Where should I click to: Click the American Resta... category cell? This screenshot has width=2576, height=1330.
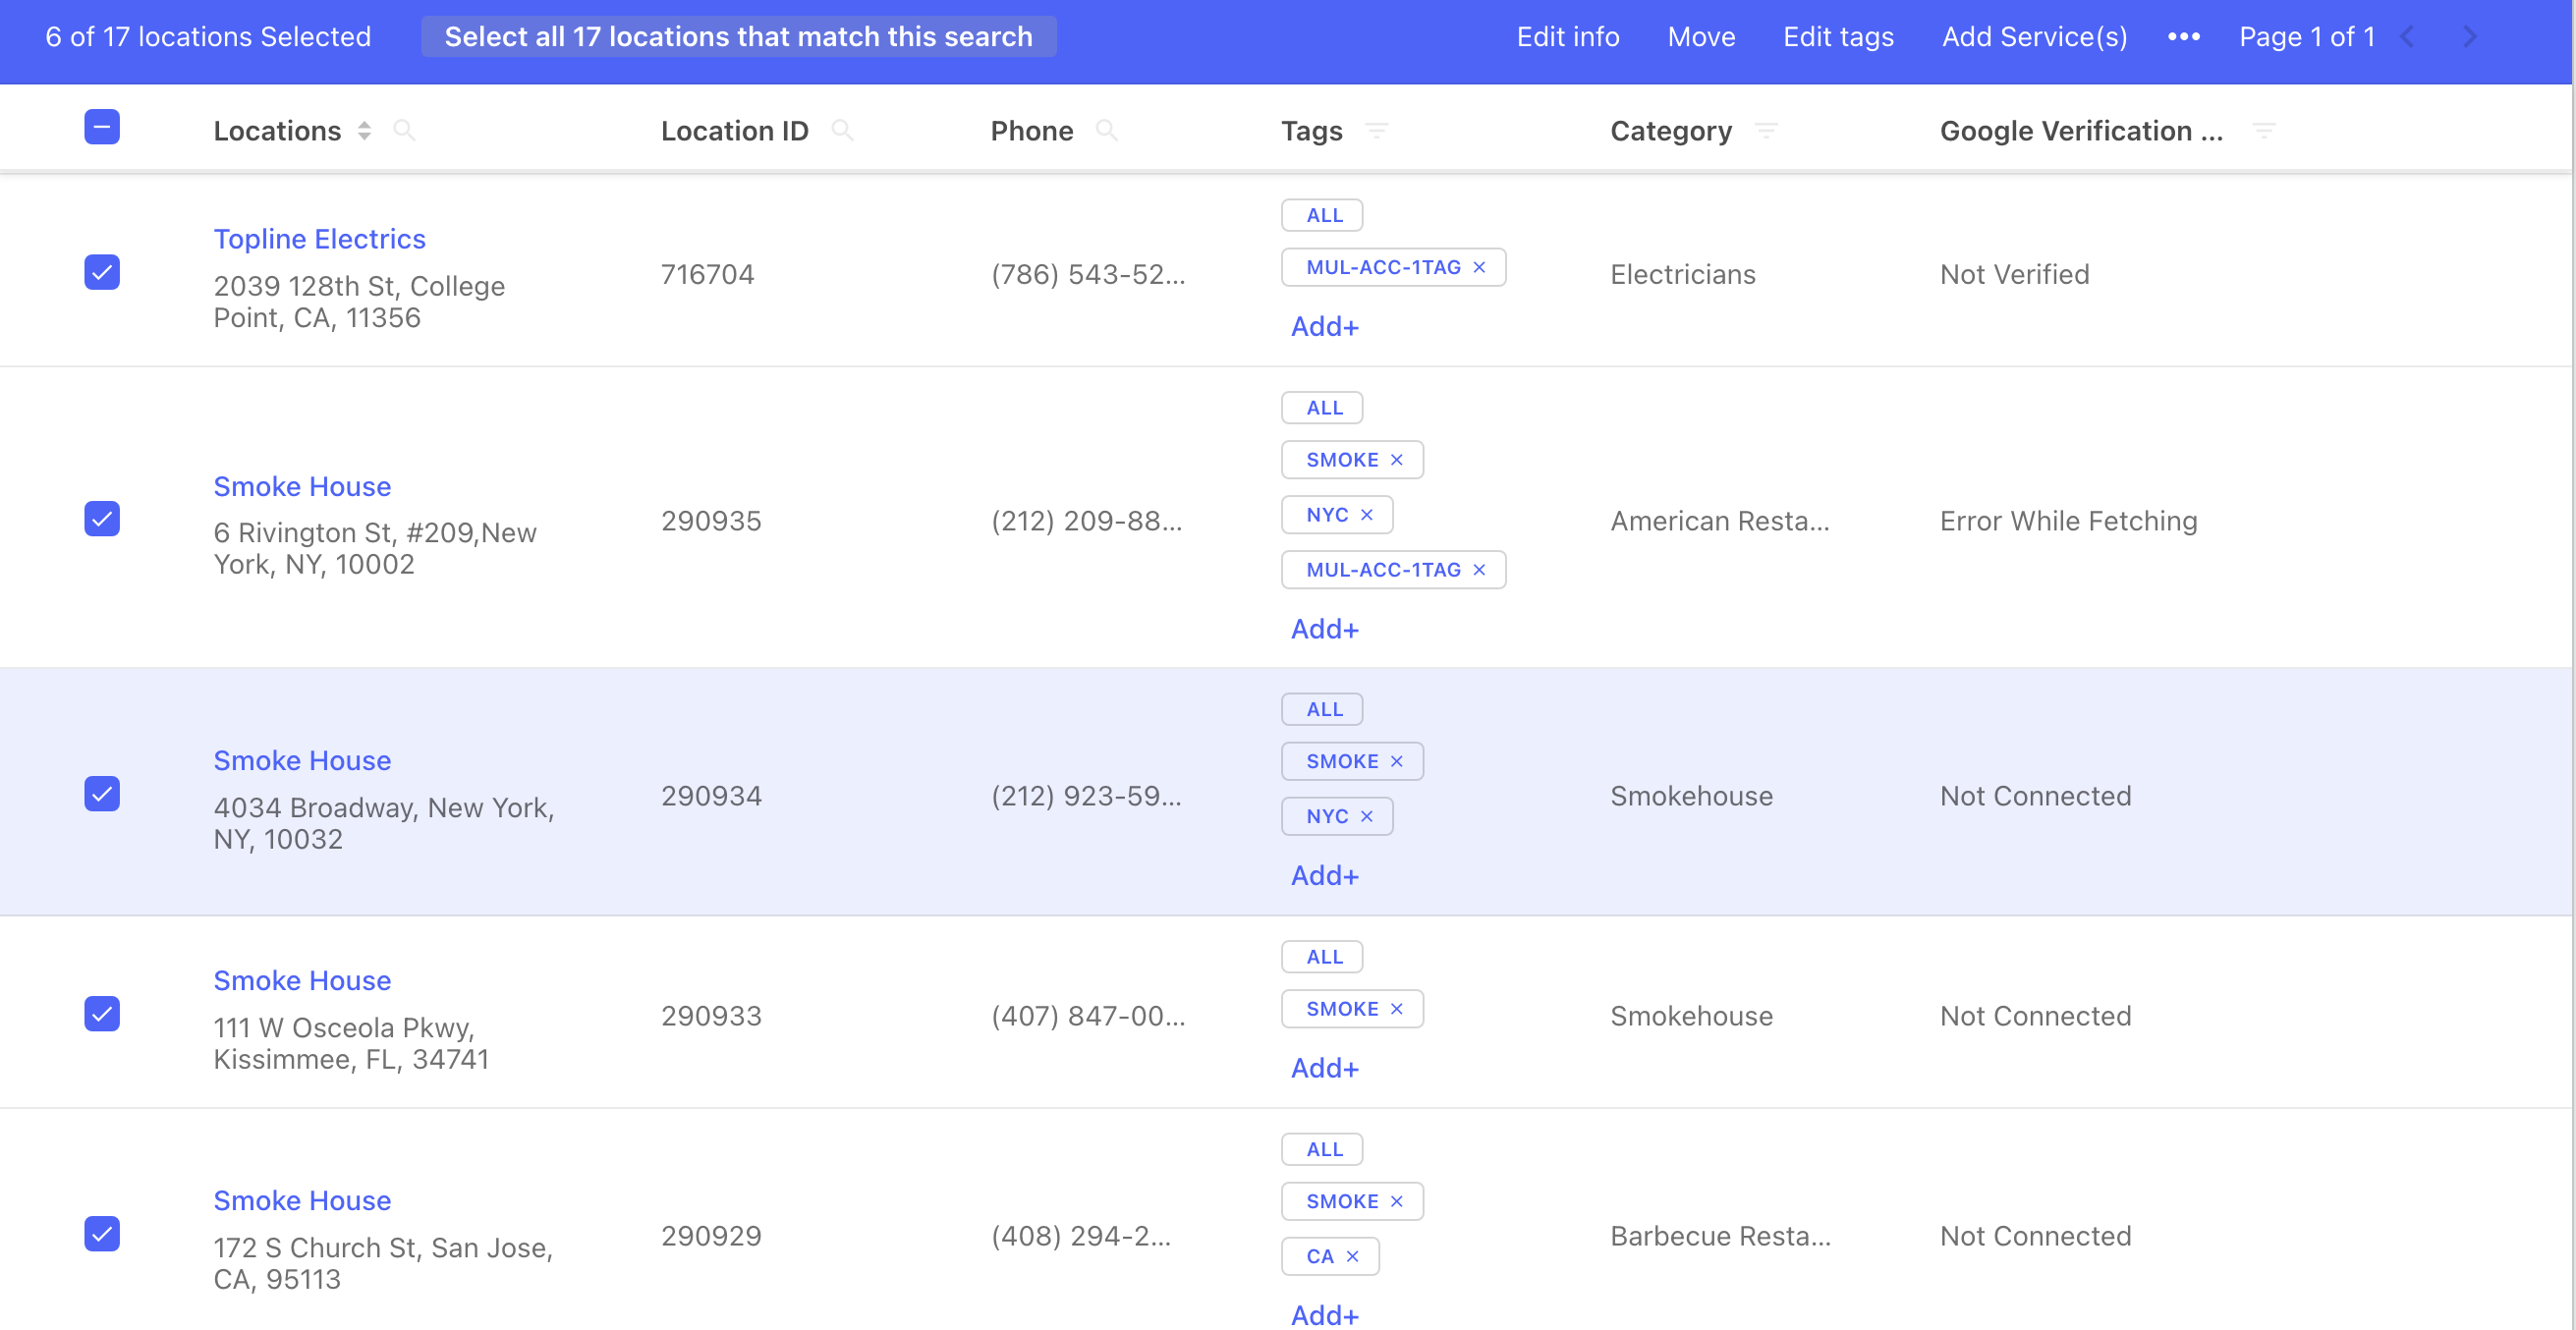point(1720,522)
